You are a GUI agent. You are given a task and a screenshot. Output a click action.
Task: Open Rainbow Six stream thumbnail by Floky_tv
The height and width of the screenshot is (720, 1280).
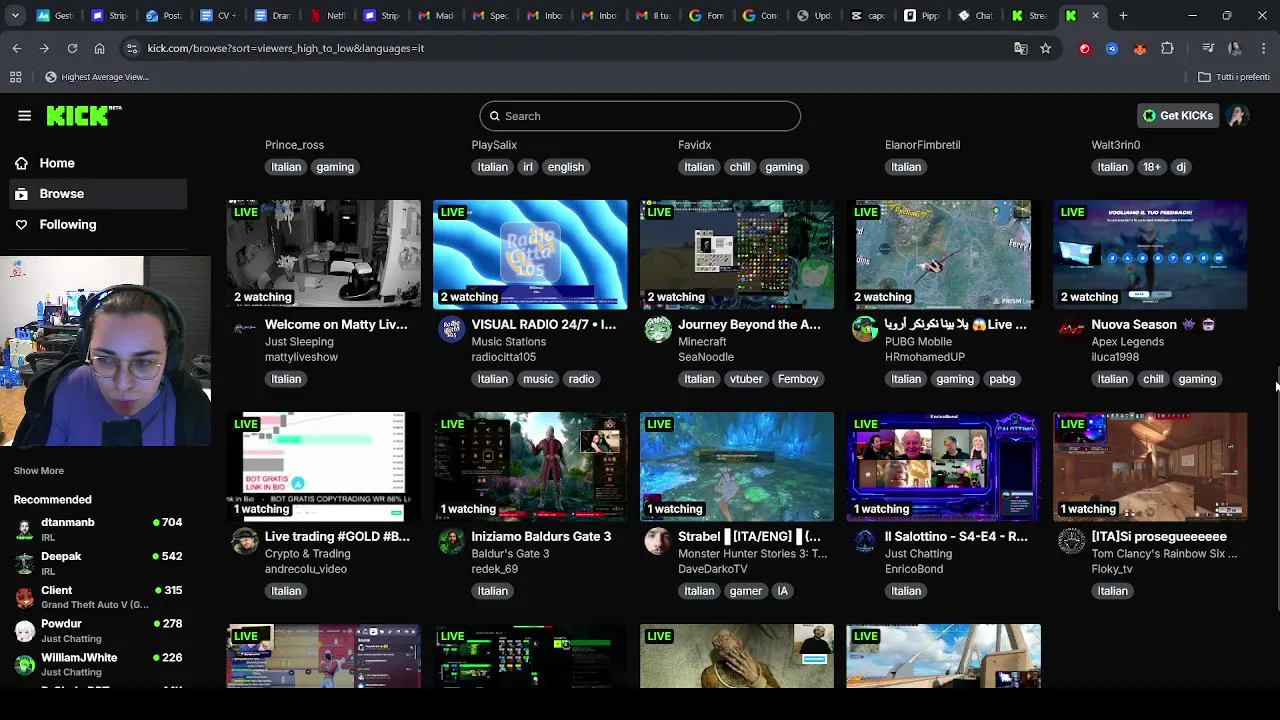coord(1150,467)
